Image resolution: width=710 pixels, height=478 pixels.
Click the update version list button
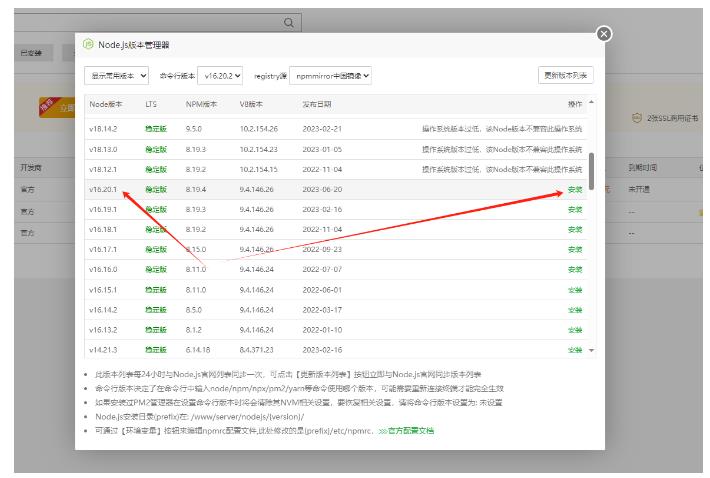pyautogui.click(x=566, y=75)
